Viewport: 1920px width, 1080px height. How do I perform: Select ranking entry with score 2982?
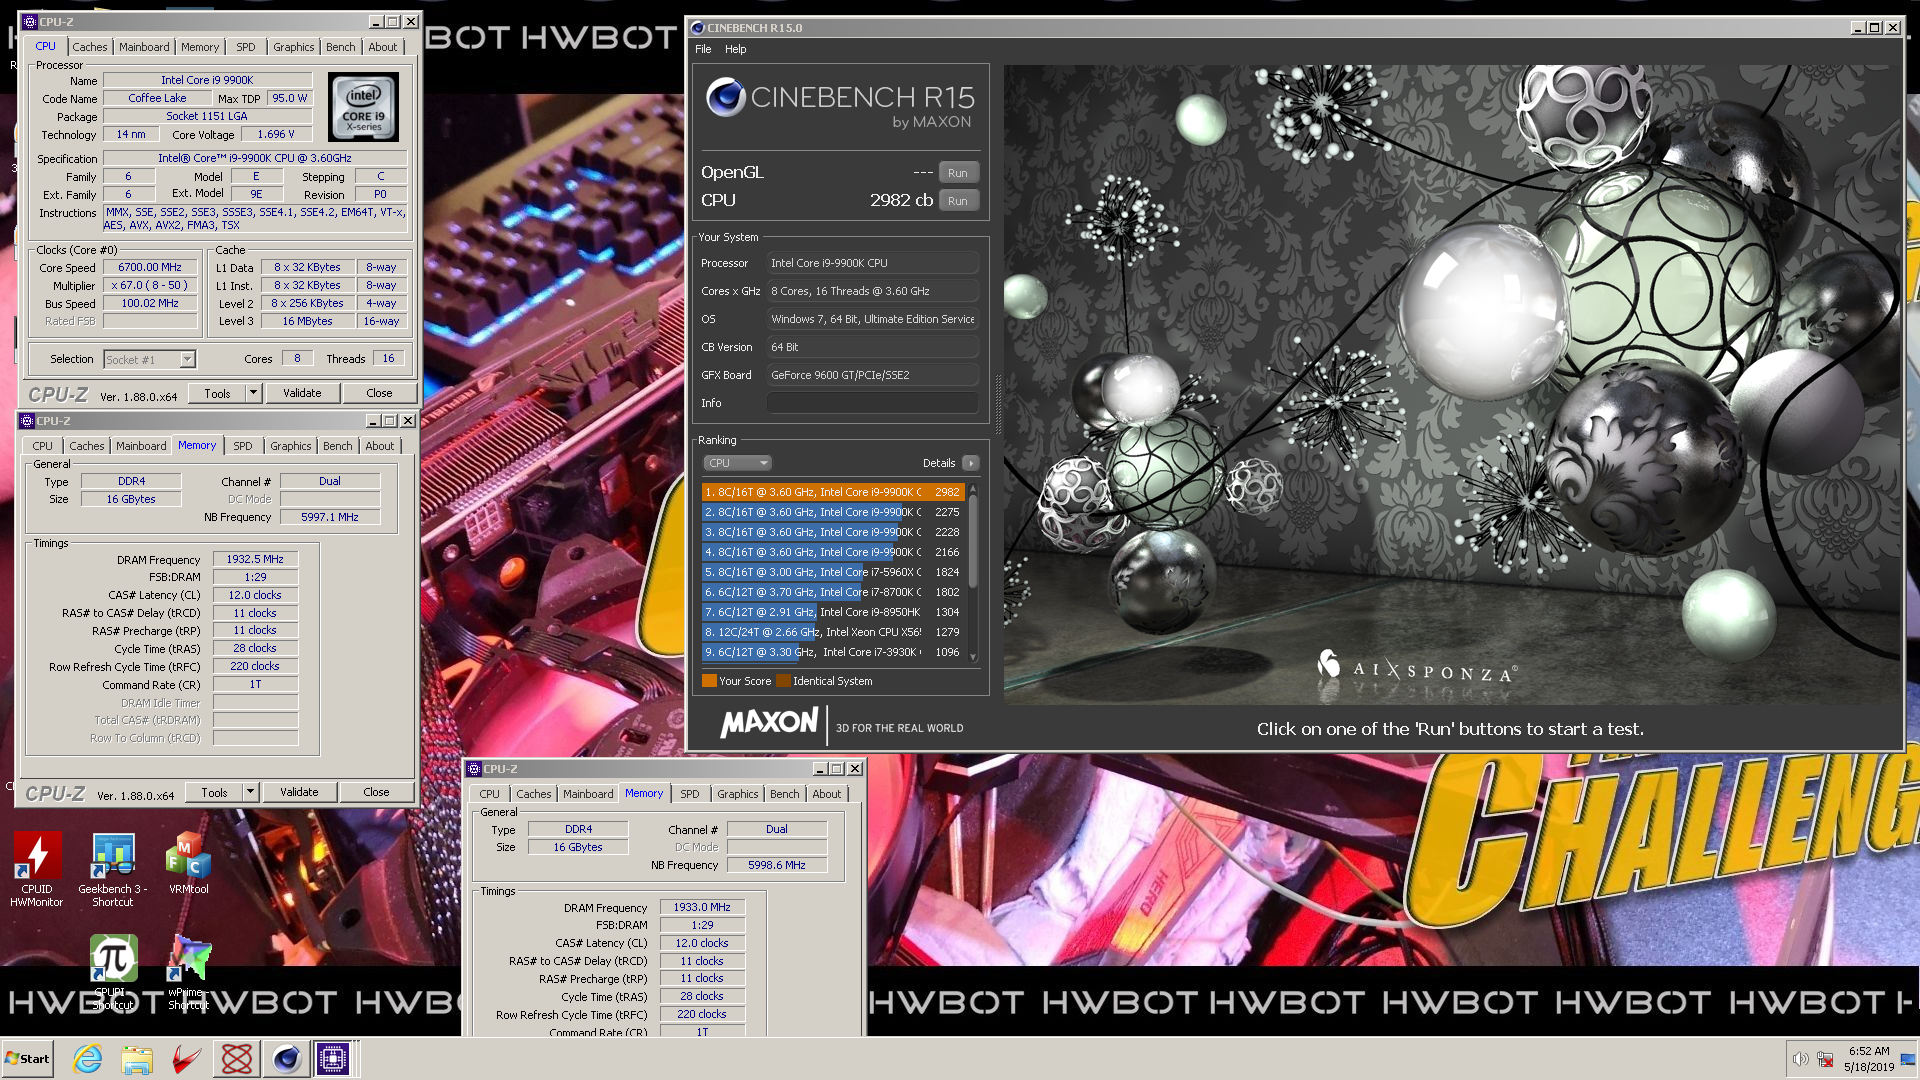tap(833, 492)
